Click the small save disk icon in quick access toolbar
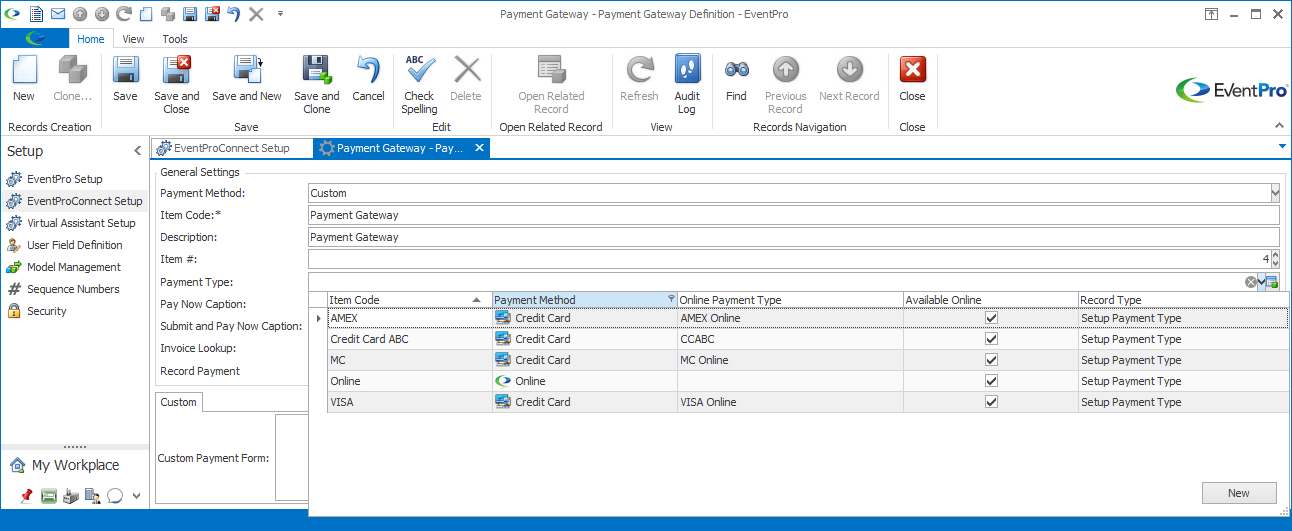 tap(190, 14)
